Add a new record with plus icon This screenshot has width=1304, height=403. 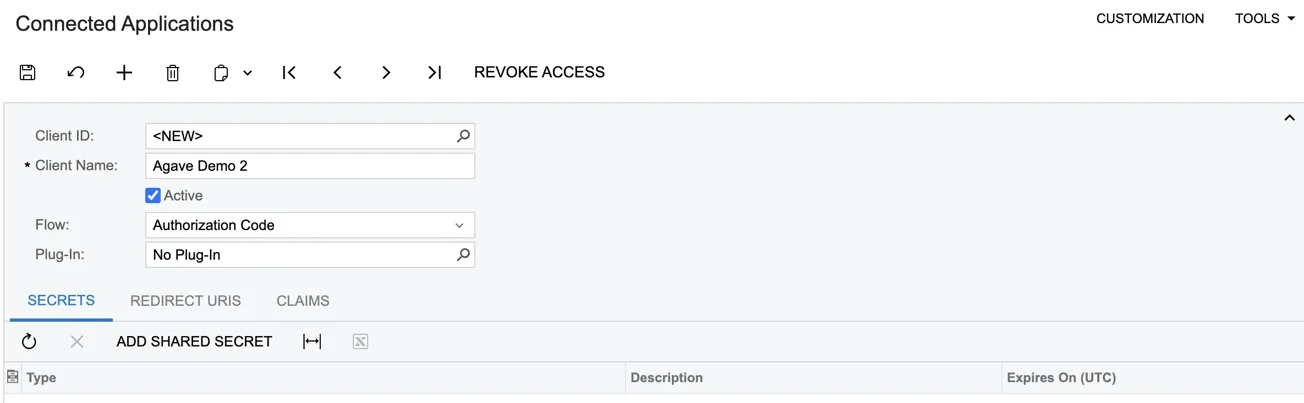(x=124, y=72)
